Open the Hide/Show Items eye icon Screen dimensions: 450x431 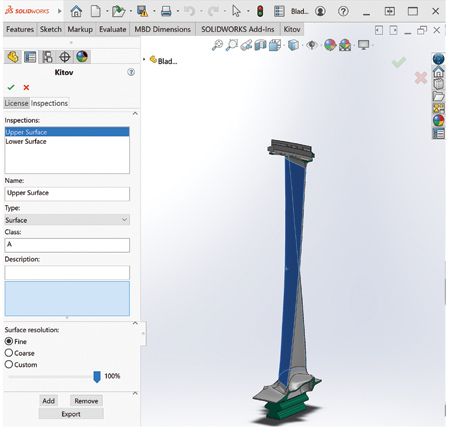click(x=312, y=45)
